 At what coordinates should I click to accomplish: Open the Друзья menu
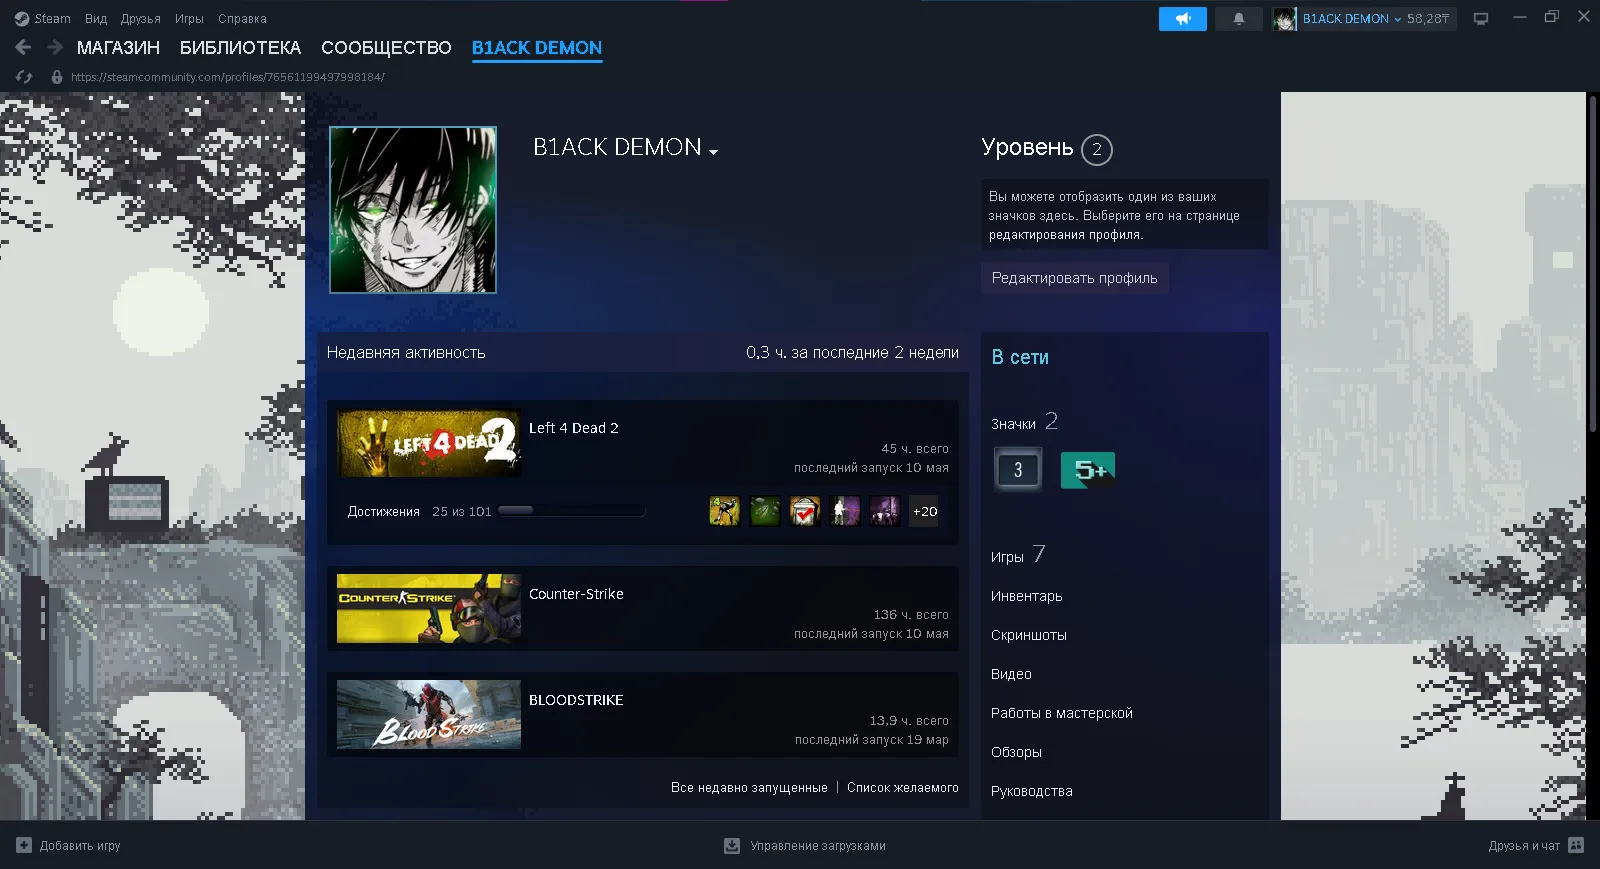(x=141, y=19)
